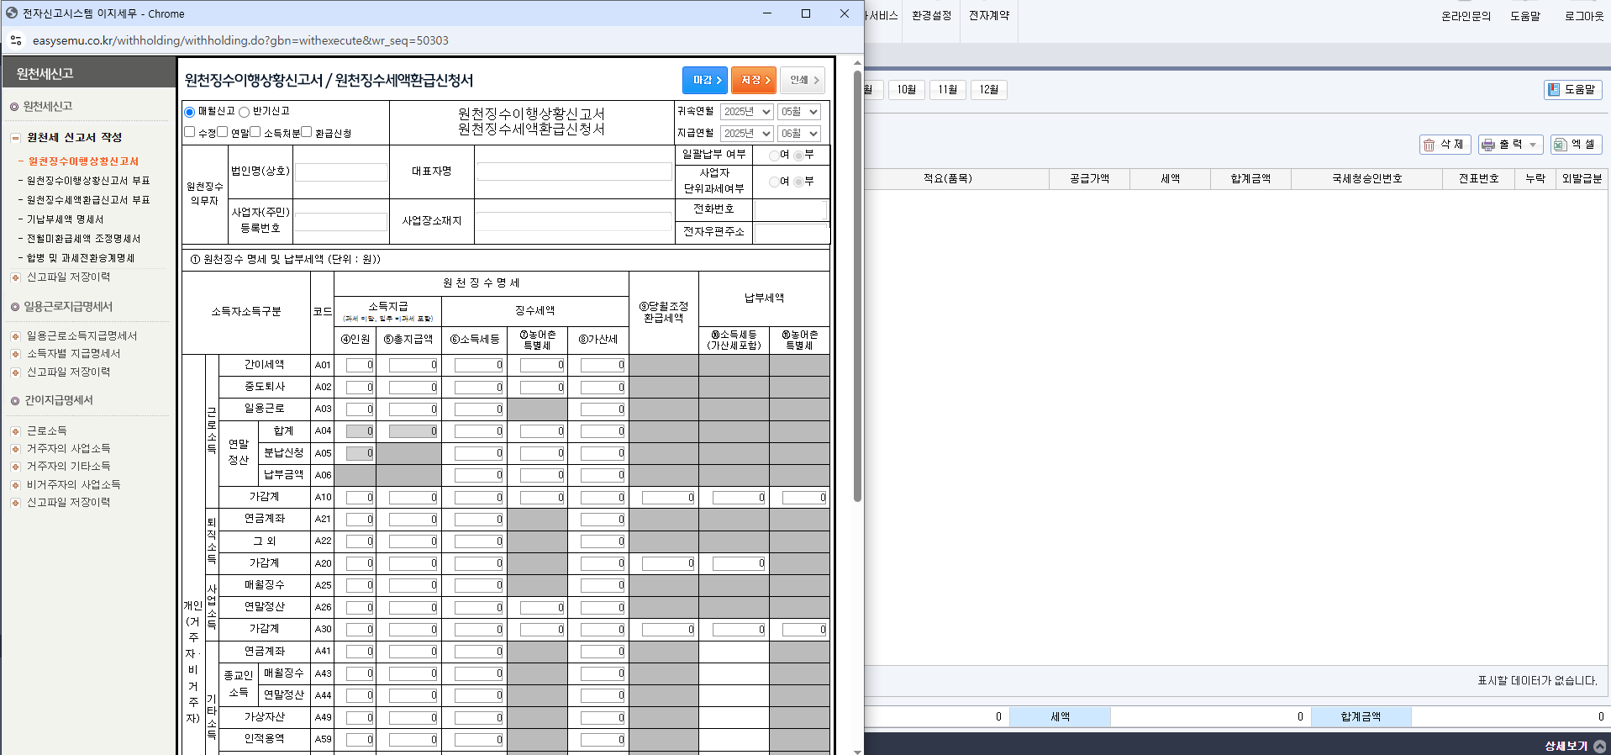This screenshot has height=755, width=1611.
Task: Click 온라인문의 in top menu
Action: [1466, 17]
